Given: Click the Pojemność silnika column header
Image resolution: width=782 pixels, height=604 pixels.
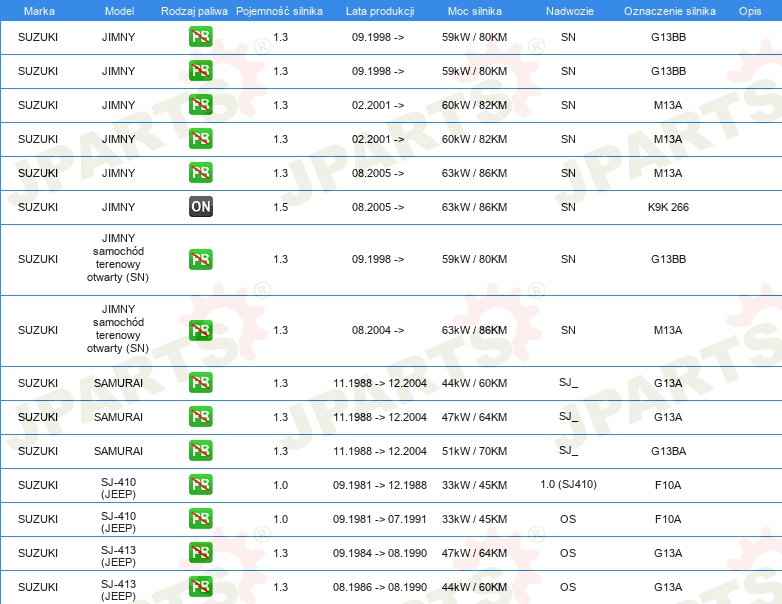Looking at the screenshot, I should [279, 11].
